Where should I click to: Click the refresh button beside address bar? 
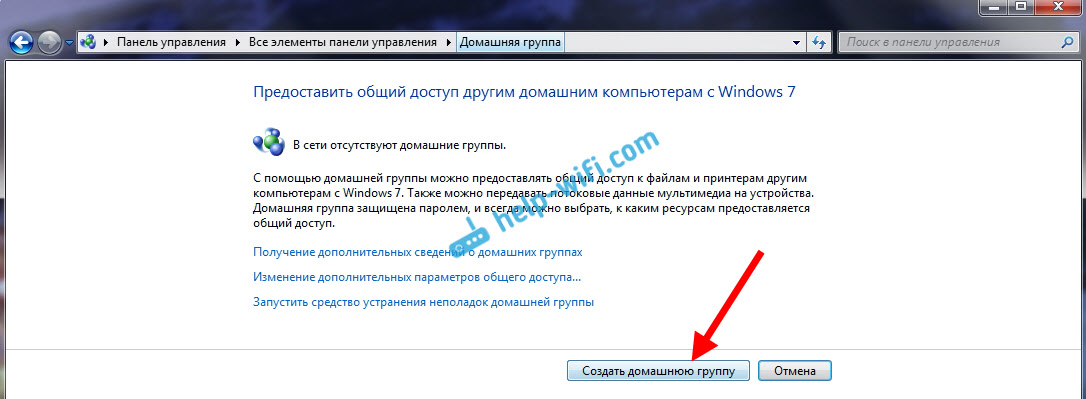[x=819, y=42]
